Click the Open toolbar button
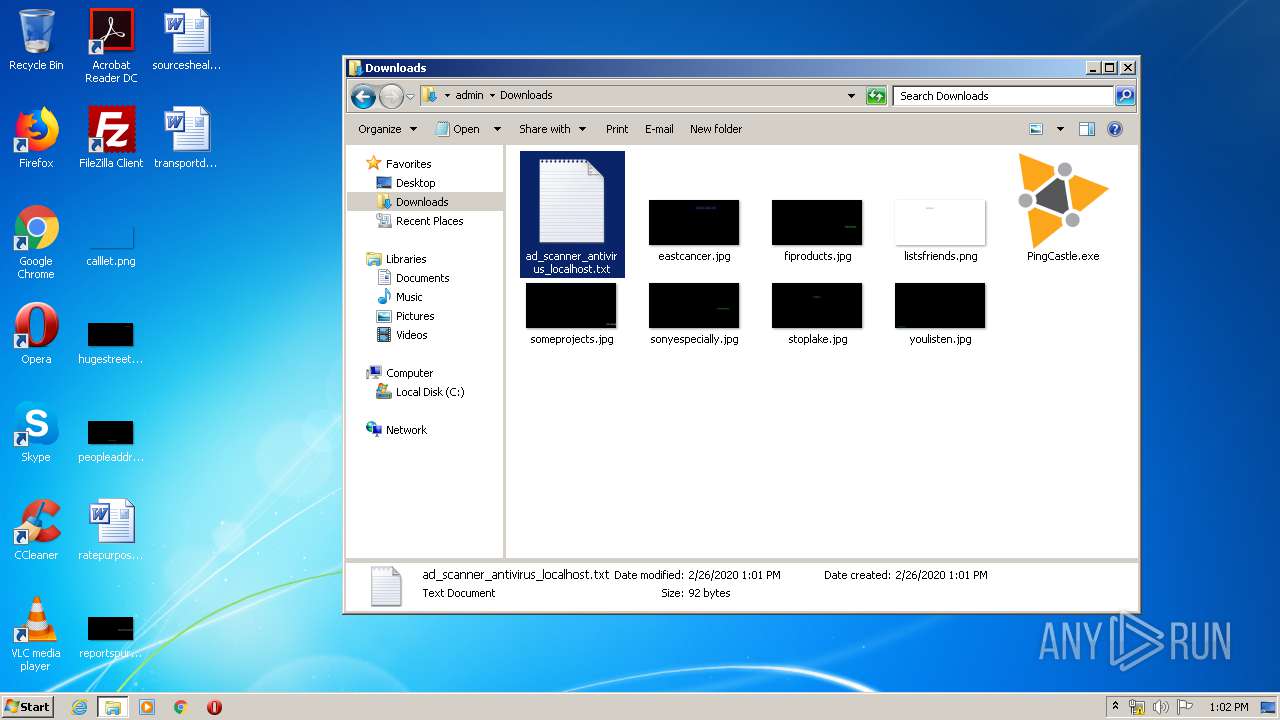Viewport: 1280px width, 720px height. tap(458, 129)
